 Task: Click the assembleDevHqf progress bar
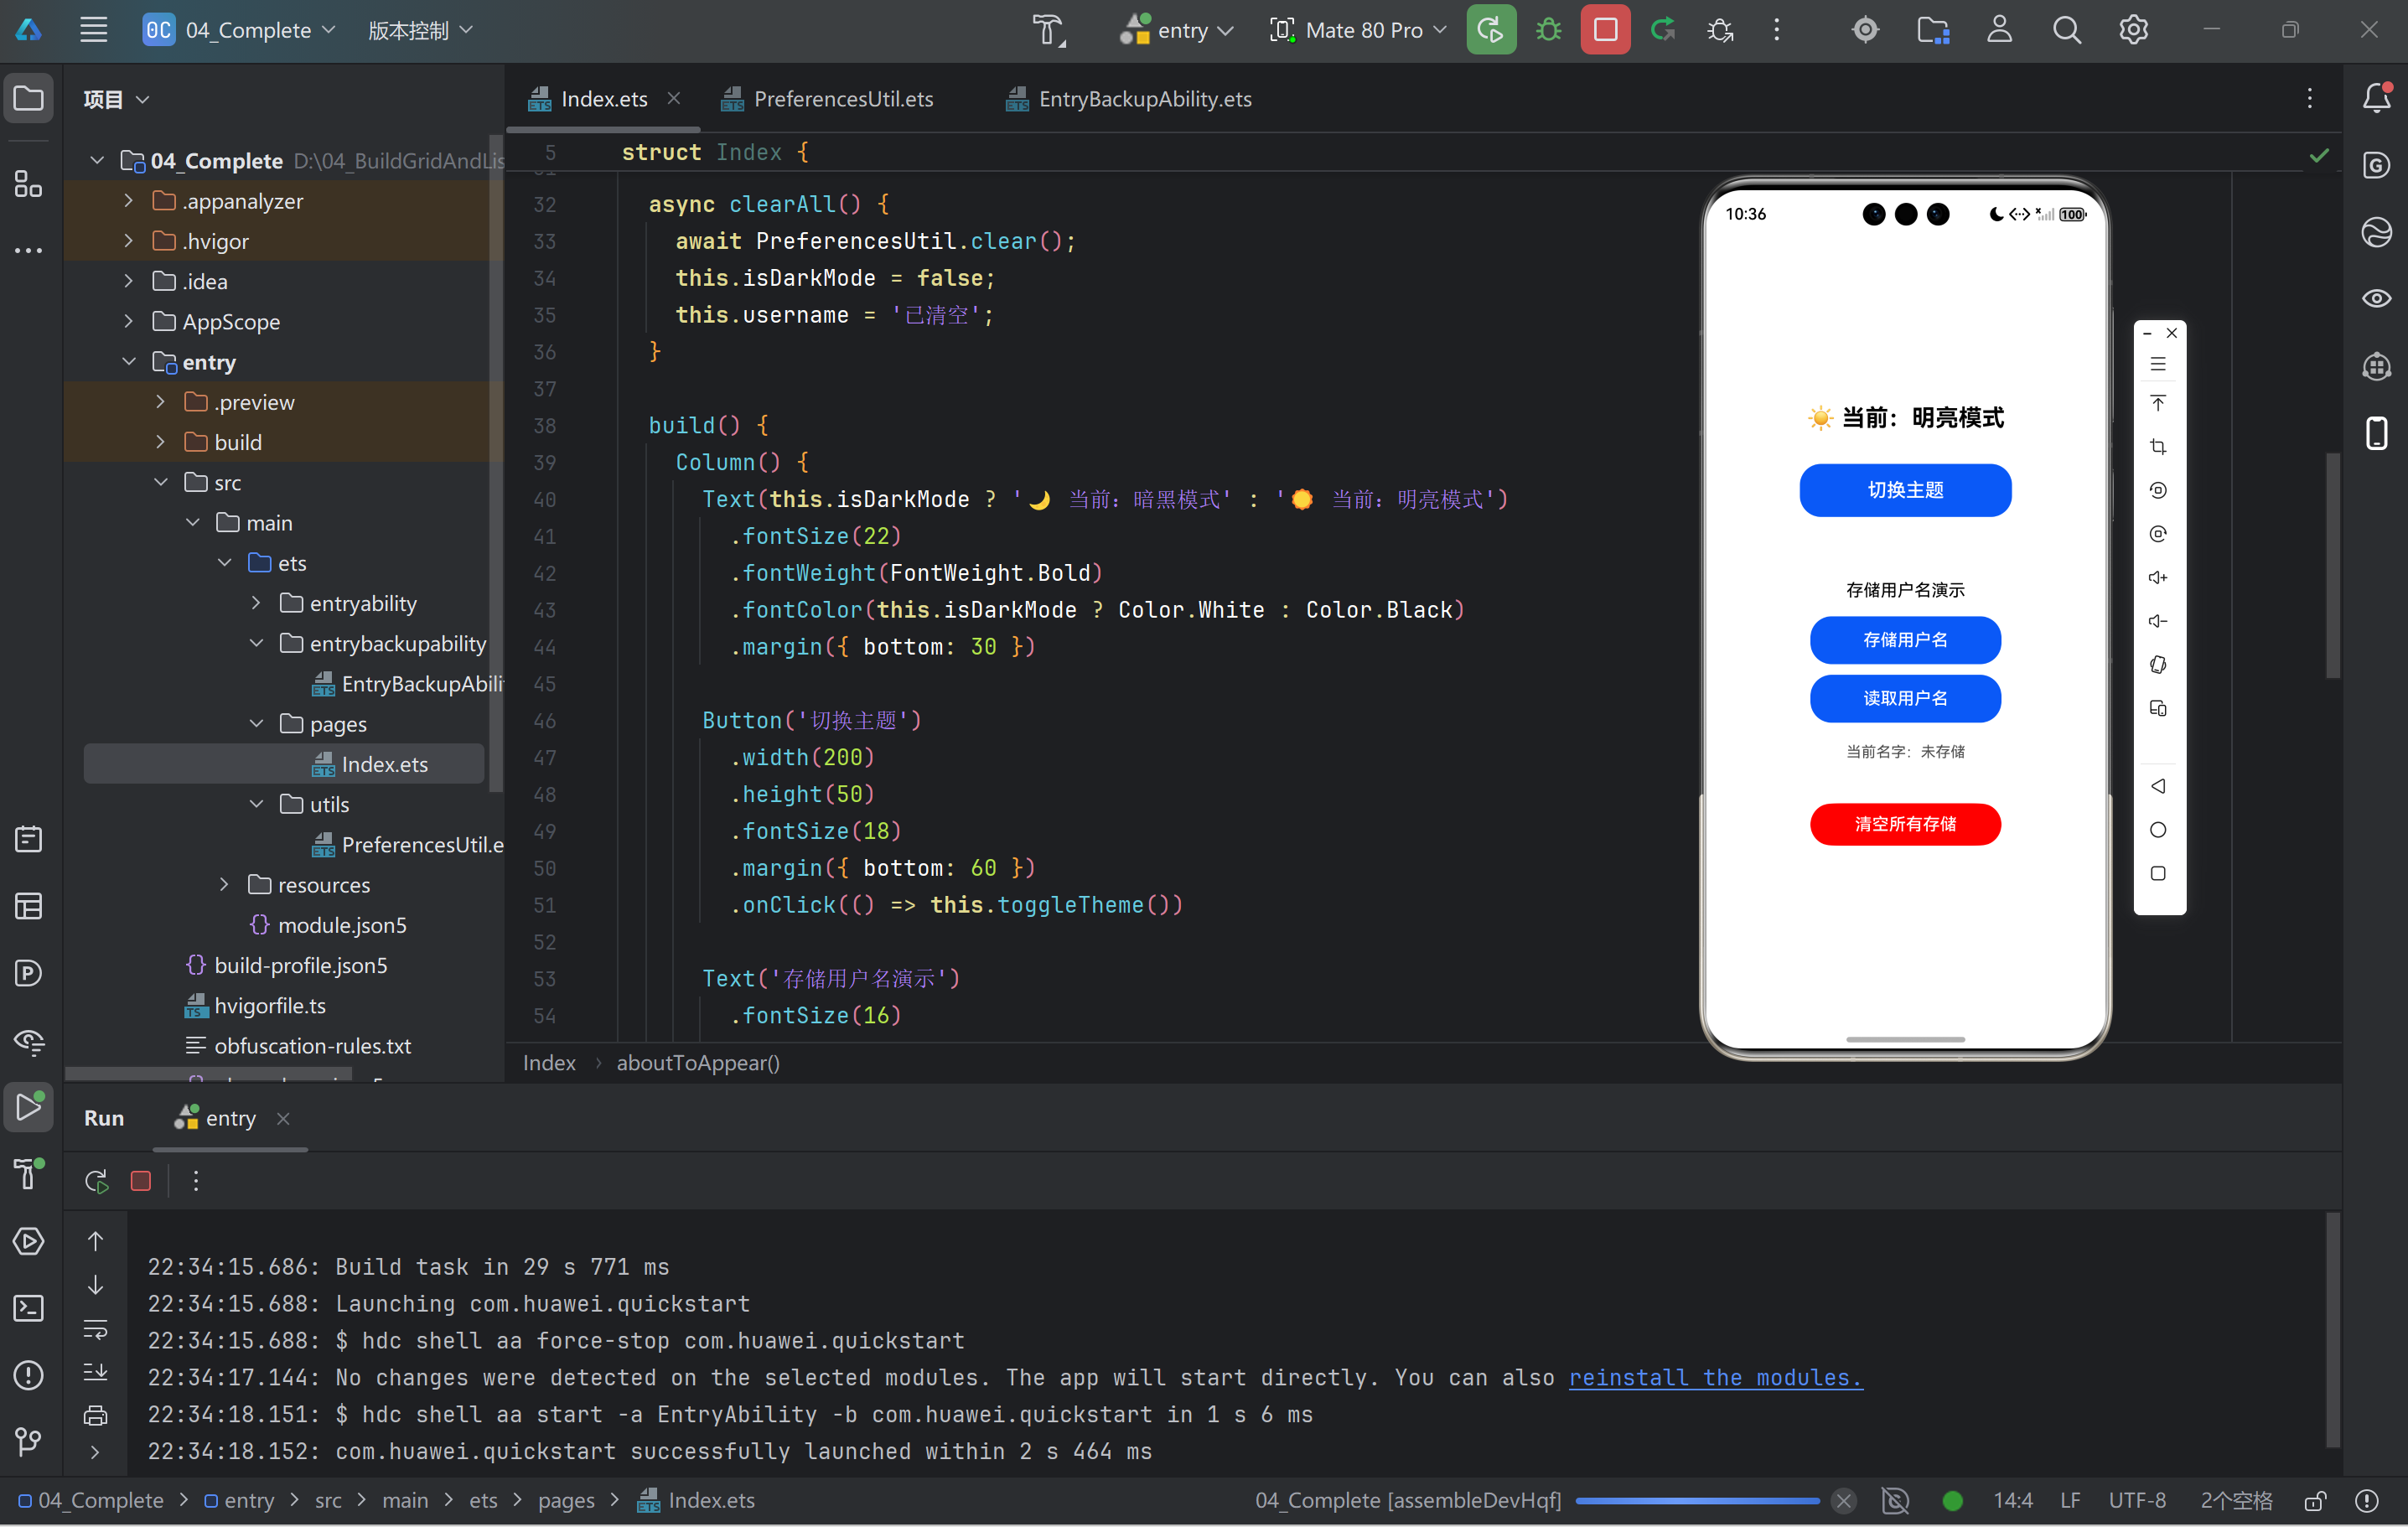pyautogui.click(x=1696, y=1500)
